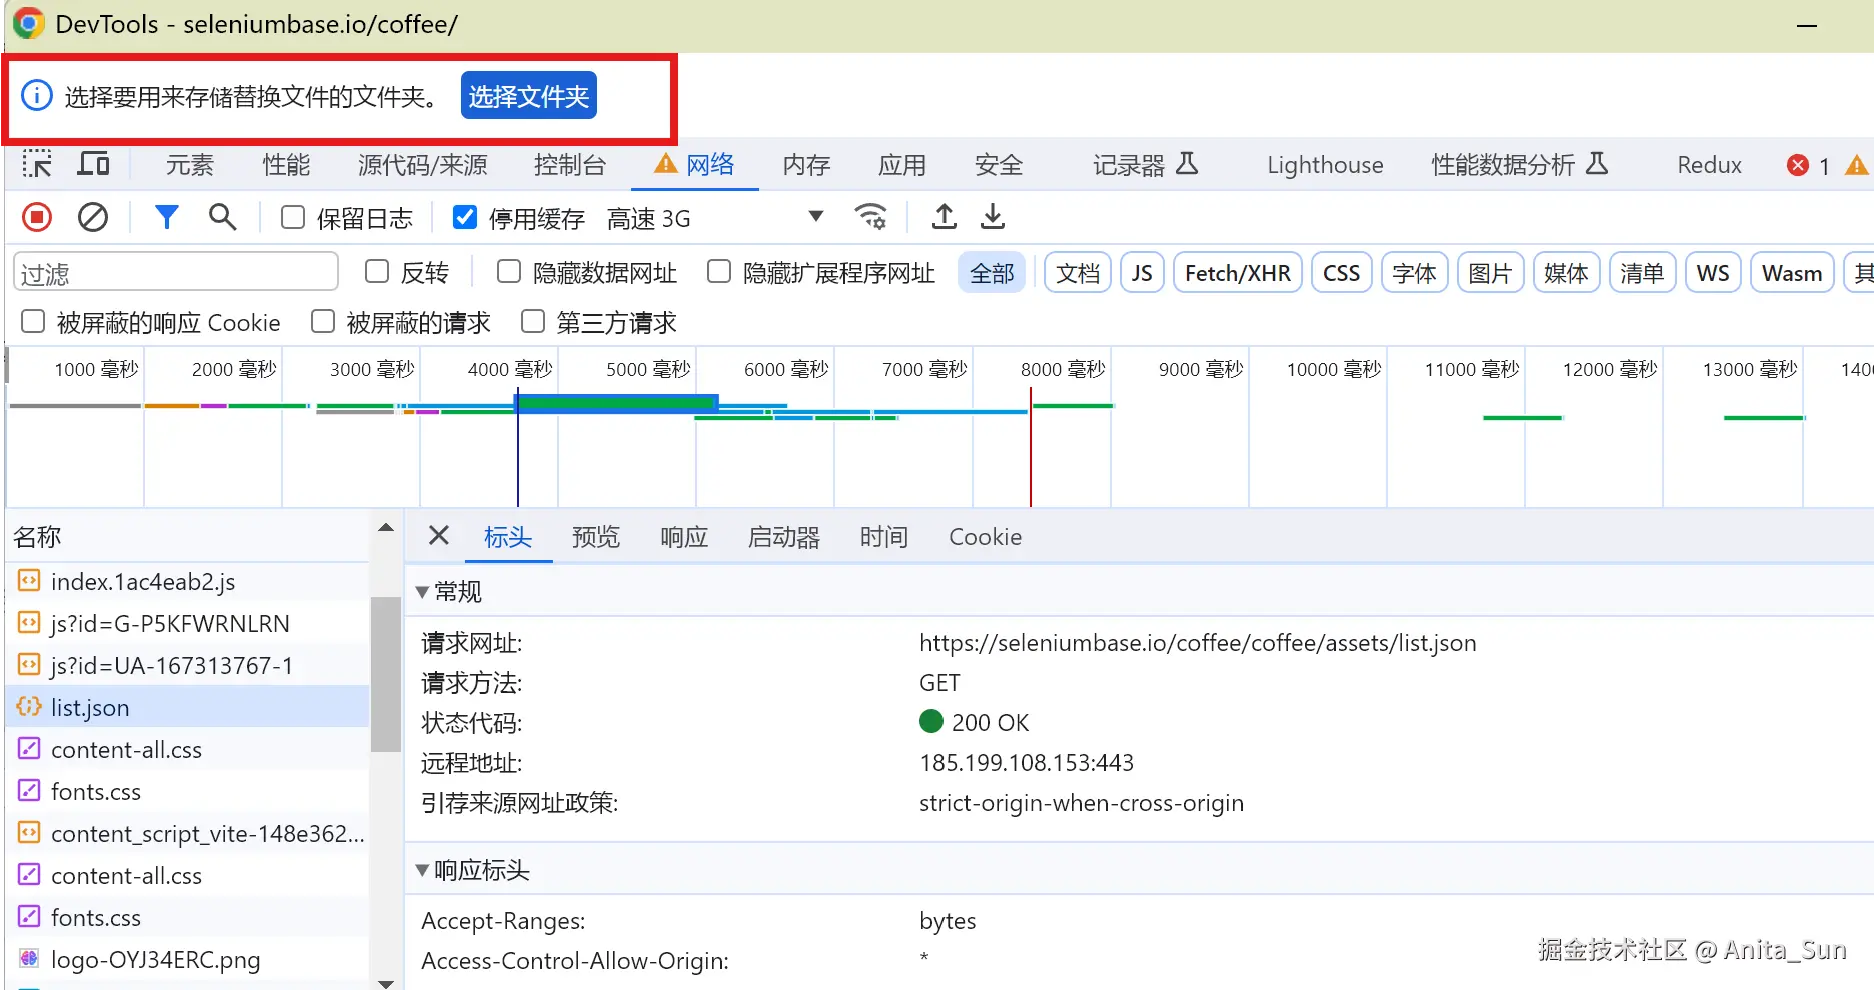Viewport: 1874px width, 990px height.
Task: Open the 记录器 panel tab
Action: pos(1145,165)
